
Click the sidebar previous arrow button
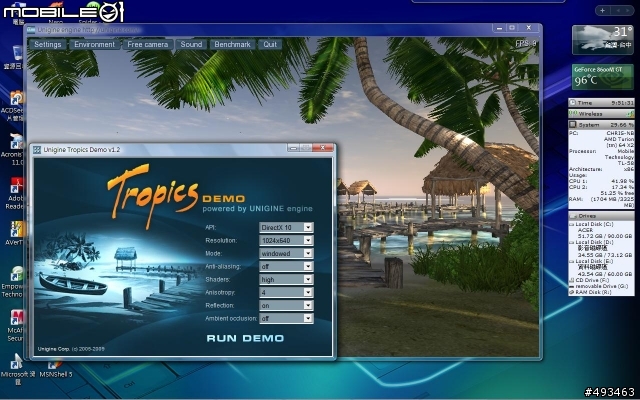pyautogui.click(x=619, y=11)
